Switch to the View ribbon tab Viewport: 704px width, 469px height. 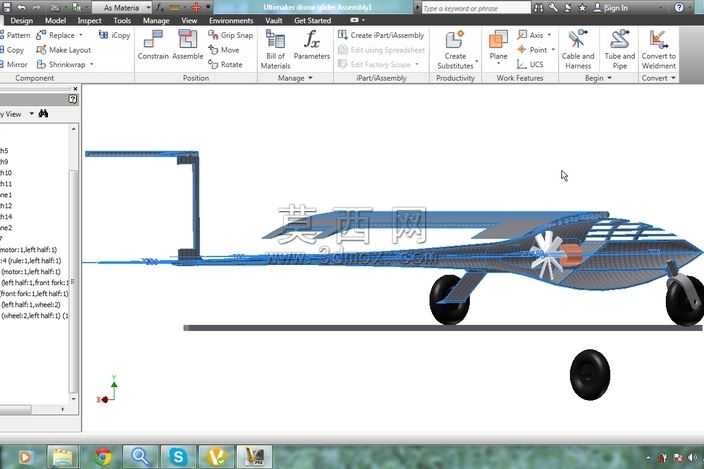click(x=189, y=21)
